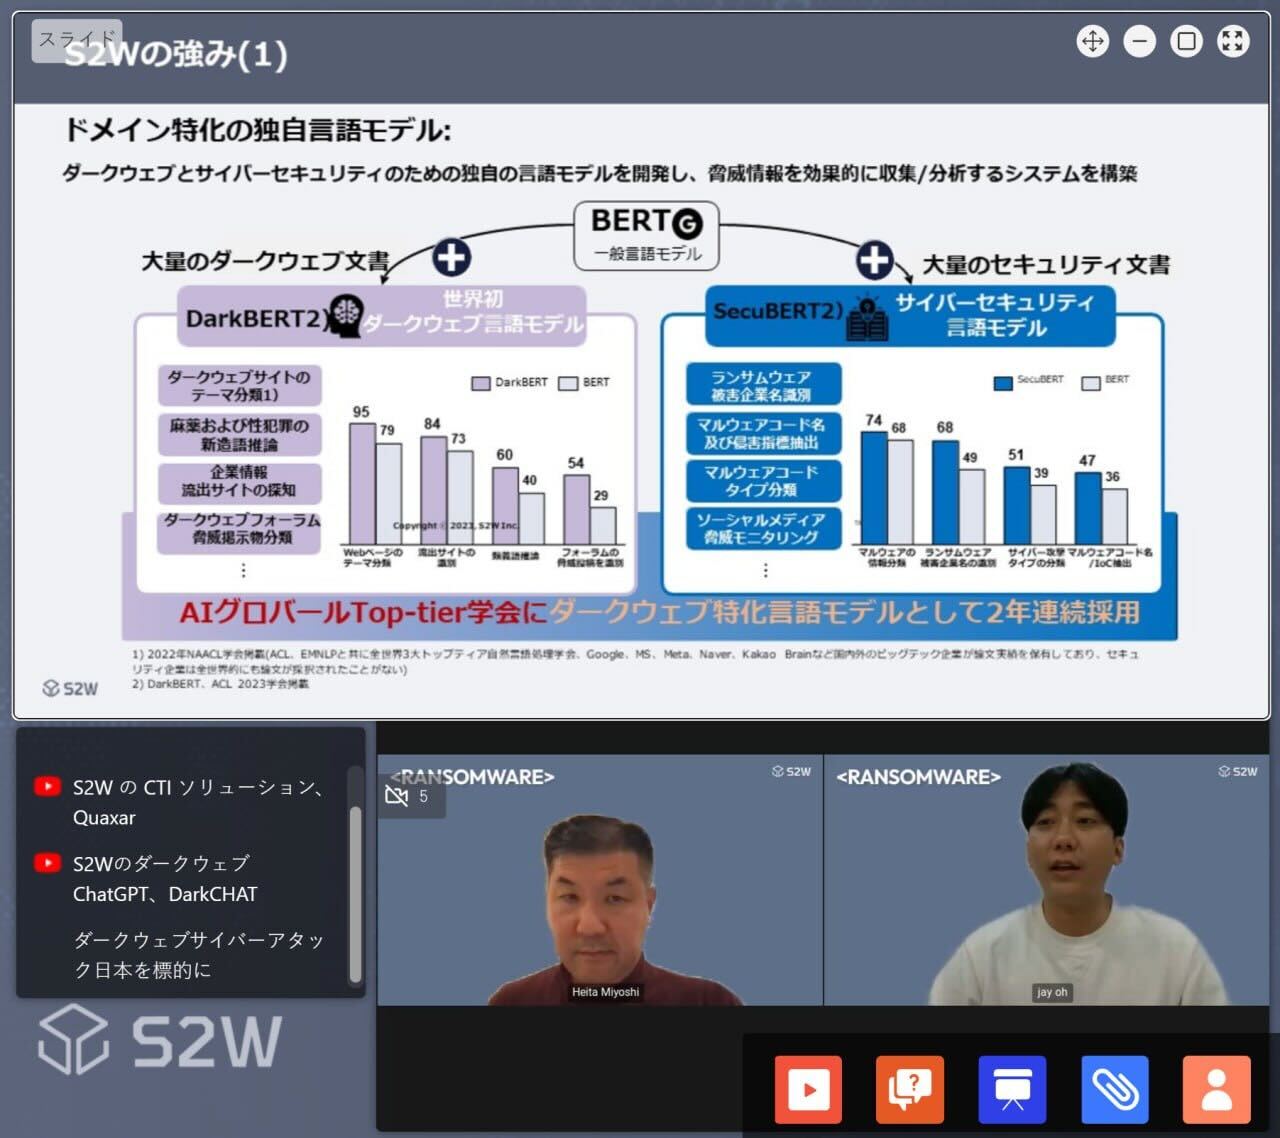Viewport: 1280px width, 1138px height.
Task: Open the dark web cyberattack Japan link
Action: 198,954
